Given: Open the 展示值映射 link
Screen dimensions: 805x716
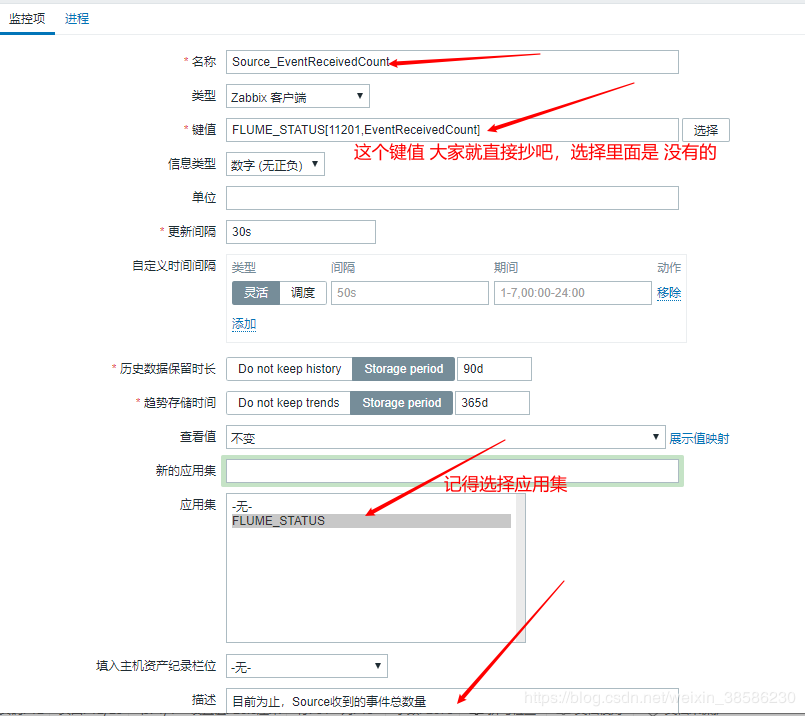Looking at the screenshot, I should 699,439.
